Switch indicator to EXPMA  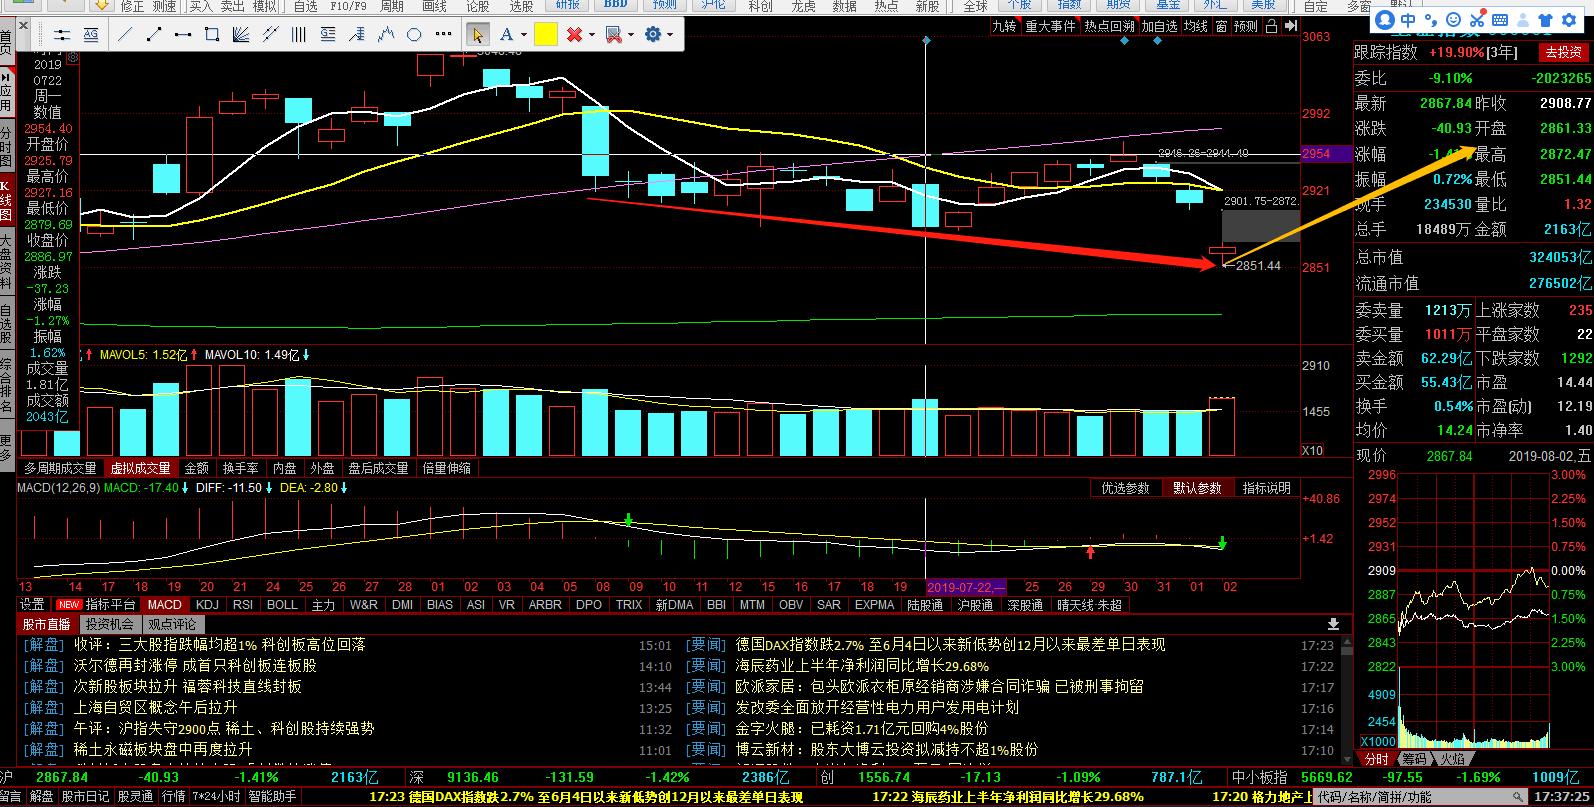[x=874, y=605]
